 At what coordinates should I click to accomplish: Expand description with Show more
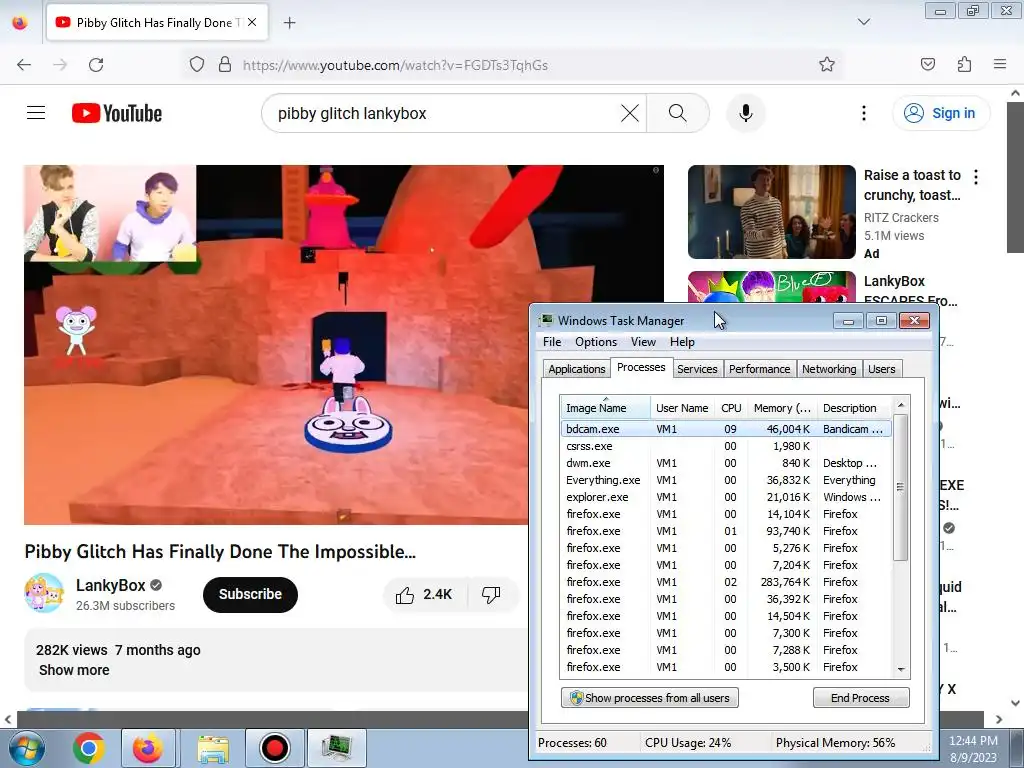tap(74, 670)
